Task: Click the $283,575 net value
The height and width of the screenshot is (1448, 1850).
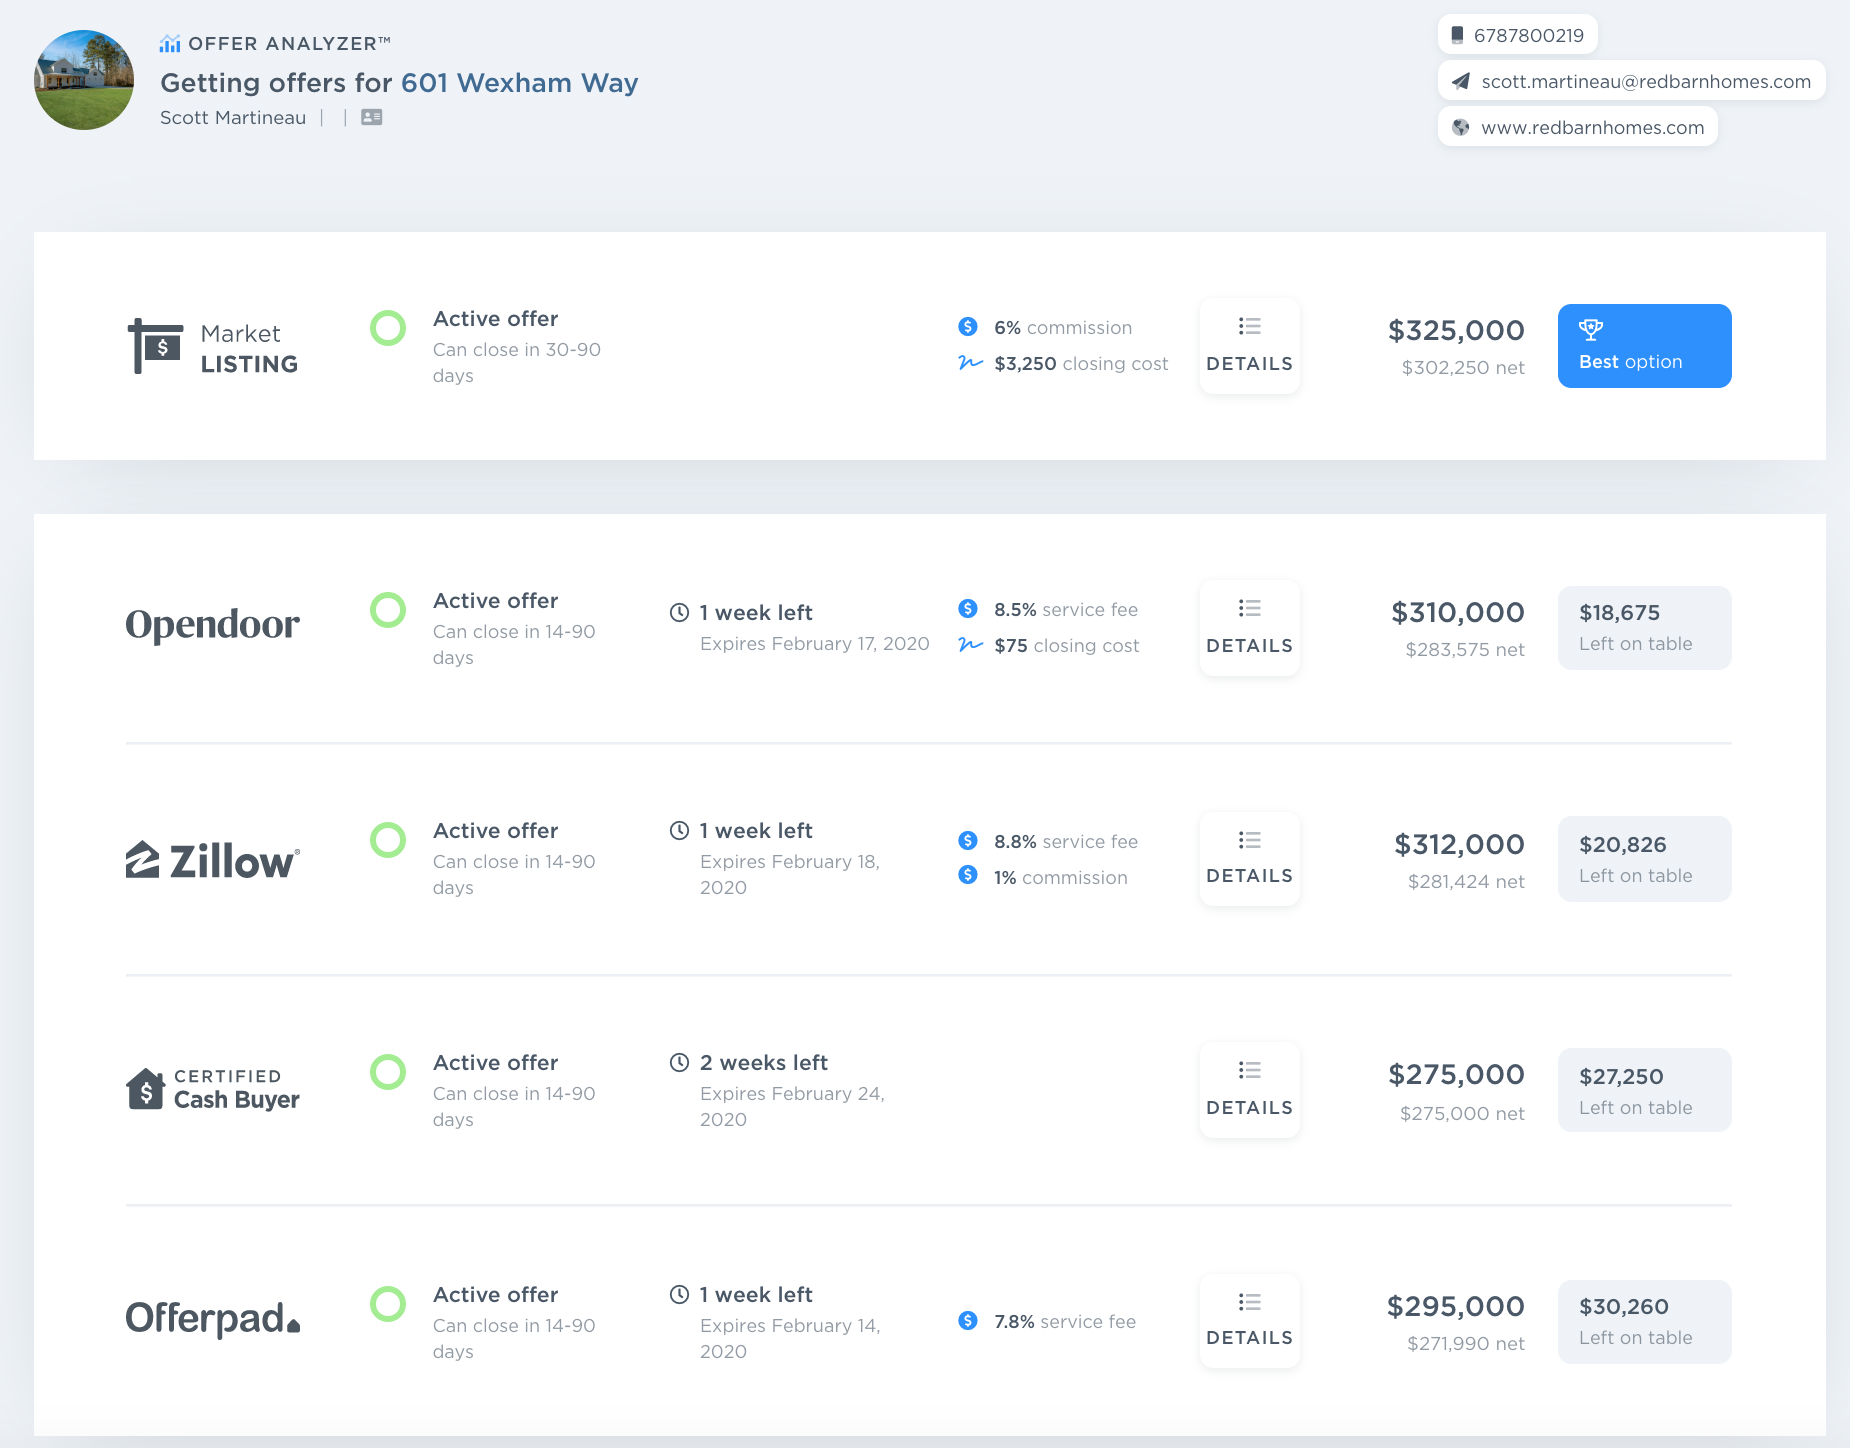Action: (x=1465, y=649)
